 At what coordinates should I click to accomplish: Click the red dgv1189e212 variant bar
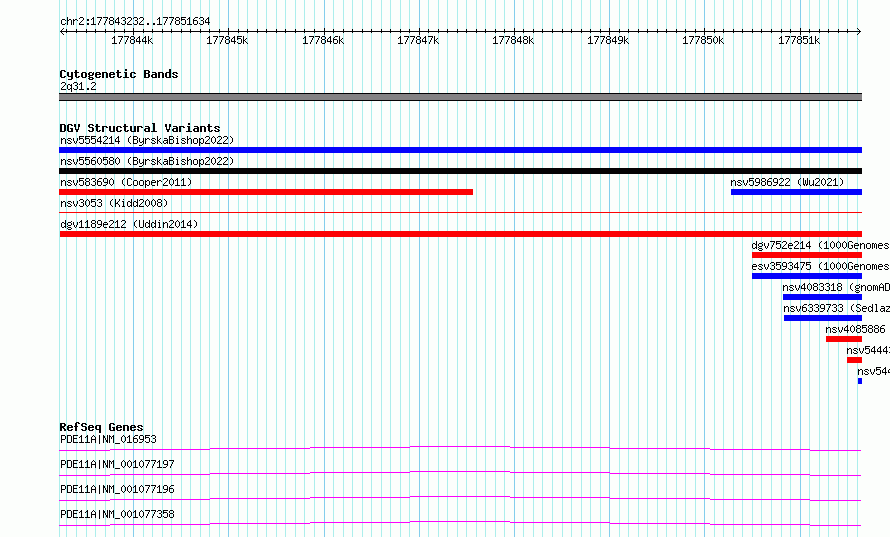tap(460, 234)
